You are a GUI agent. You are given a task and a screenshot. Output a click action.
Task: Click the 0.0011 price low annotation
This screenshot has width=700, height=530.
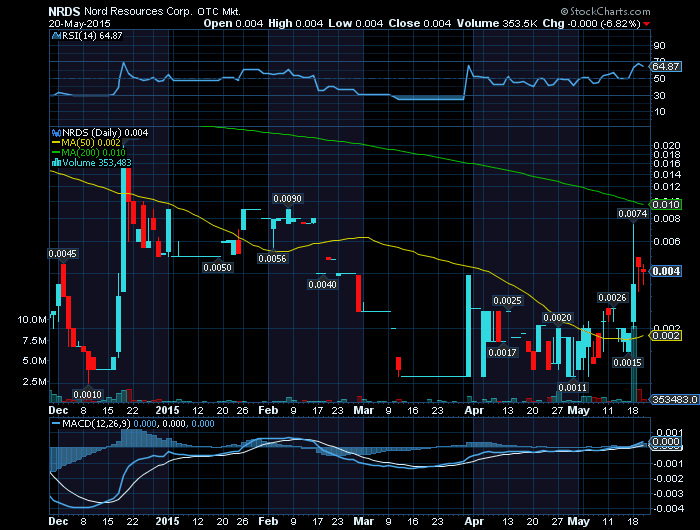point(572,387)
